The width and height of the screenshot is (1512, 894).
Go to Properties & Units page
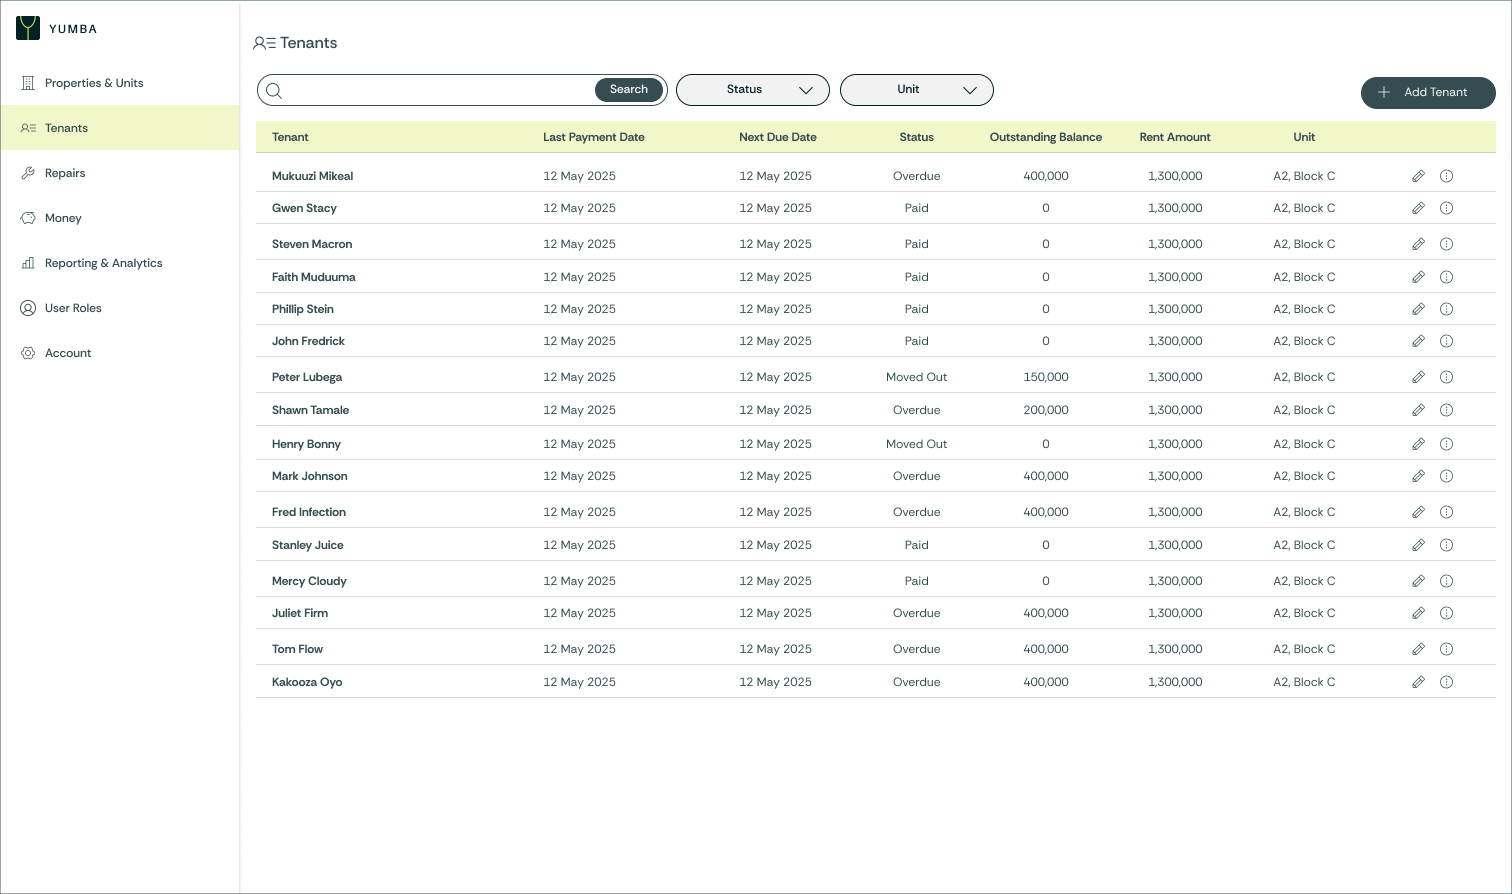94,83
